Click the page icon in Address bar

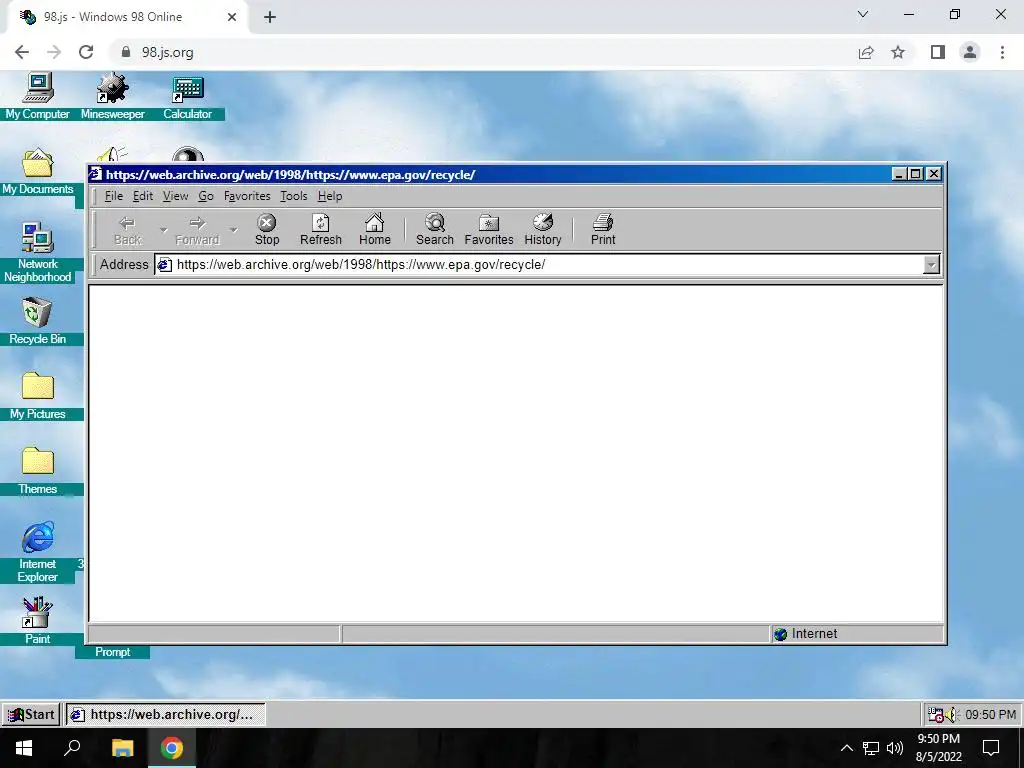click(x=165, y=264)
